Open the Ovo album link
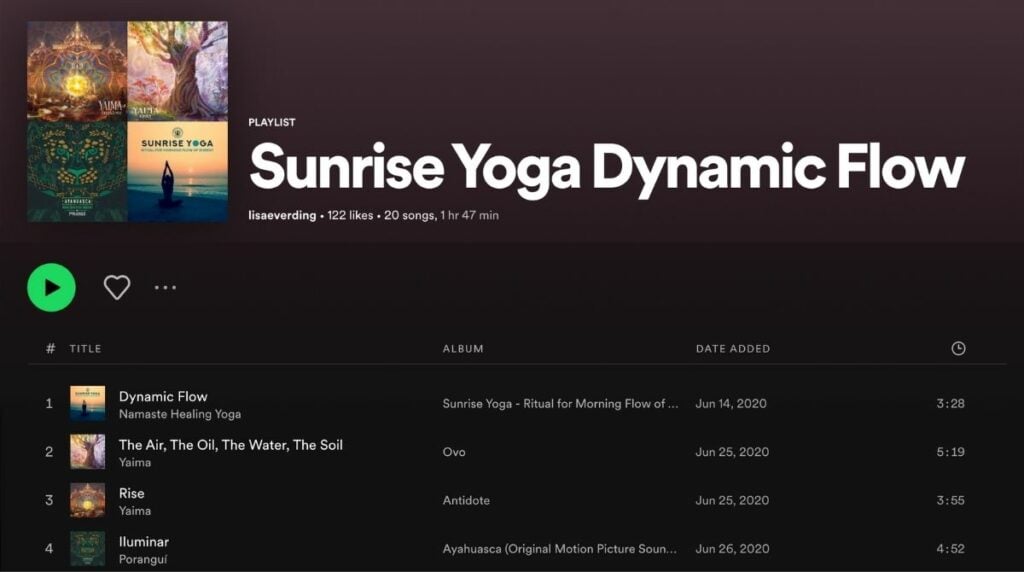Viewport: 1024px width, 572px height. click(x=454, y=452)
